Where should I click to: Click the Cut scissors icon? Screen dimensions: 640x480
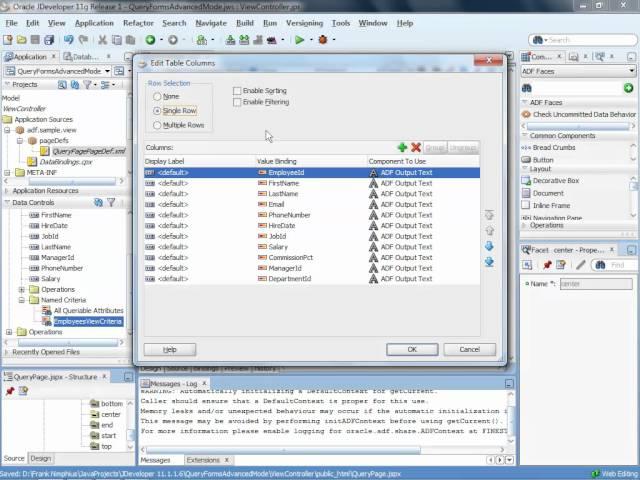pyautogui.click(x=102, y=40)
